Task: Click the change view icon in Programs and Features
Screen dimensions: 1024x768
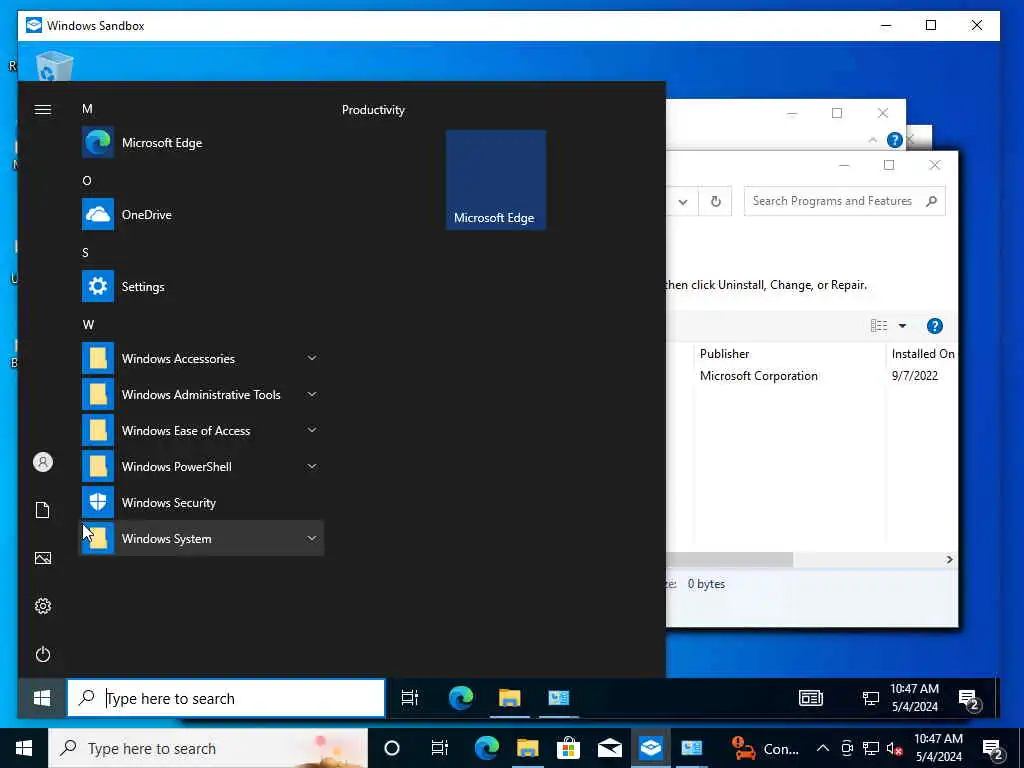Action: (x=879, y=326)
